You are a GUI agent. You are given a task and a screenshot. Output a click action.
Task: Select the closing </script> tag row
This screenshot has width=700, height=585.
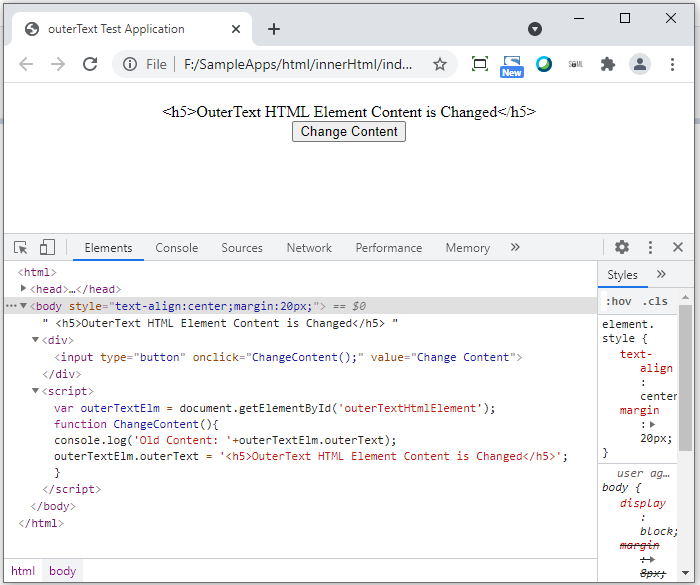(x=71, y=489)
